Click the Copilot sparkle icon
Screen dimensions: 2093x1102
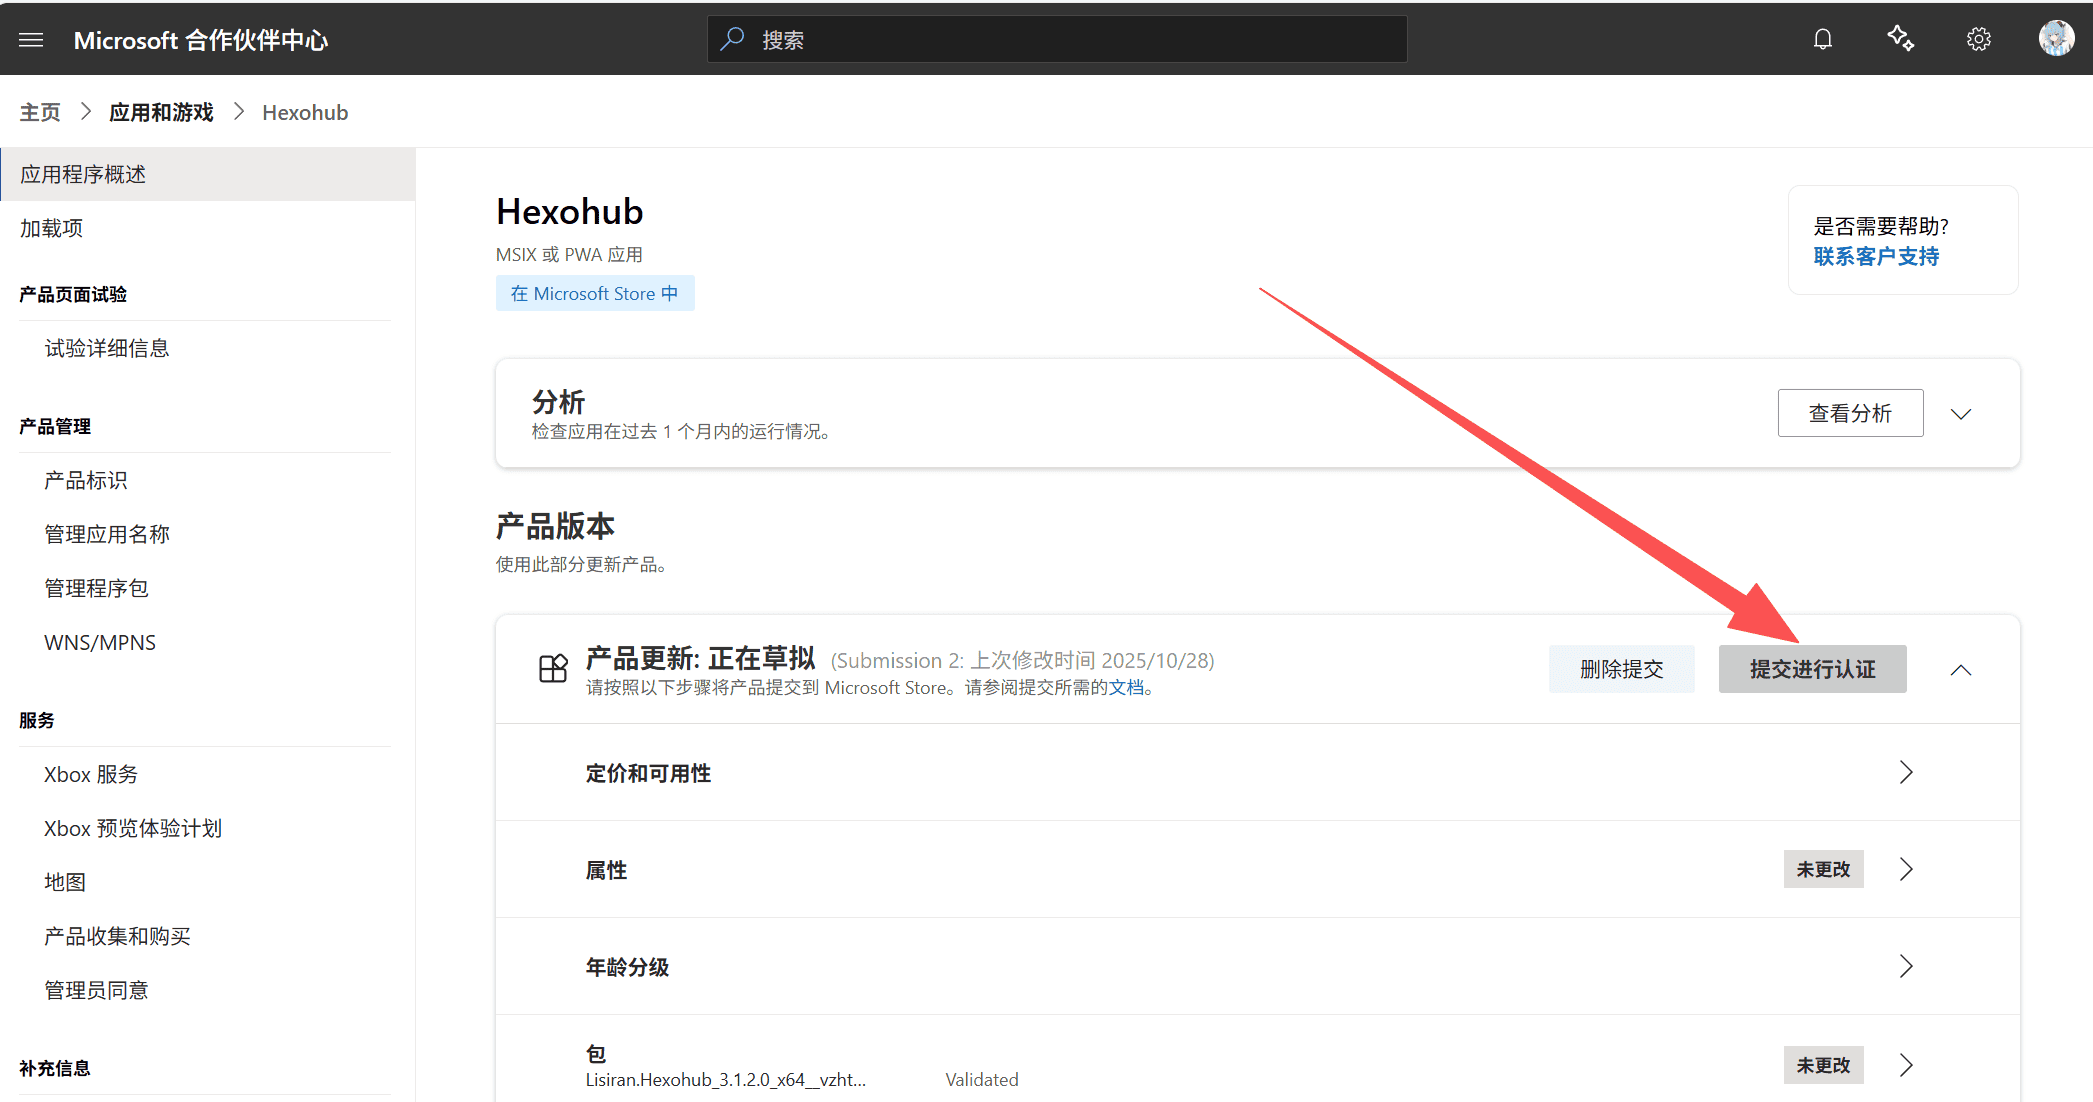coord(1900,40)
